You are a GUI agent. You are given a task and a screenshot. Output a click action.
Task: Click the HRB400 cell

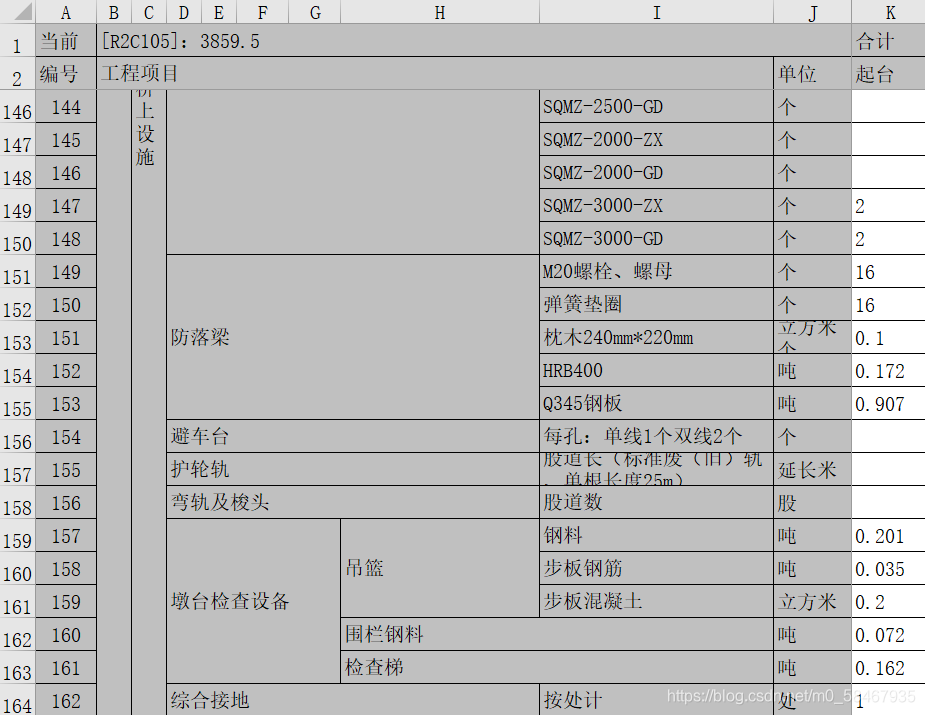click(657, 371)
